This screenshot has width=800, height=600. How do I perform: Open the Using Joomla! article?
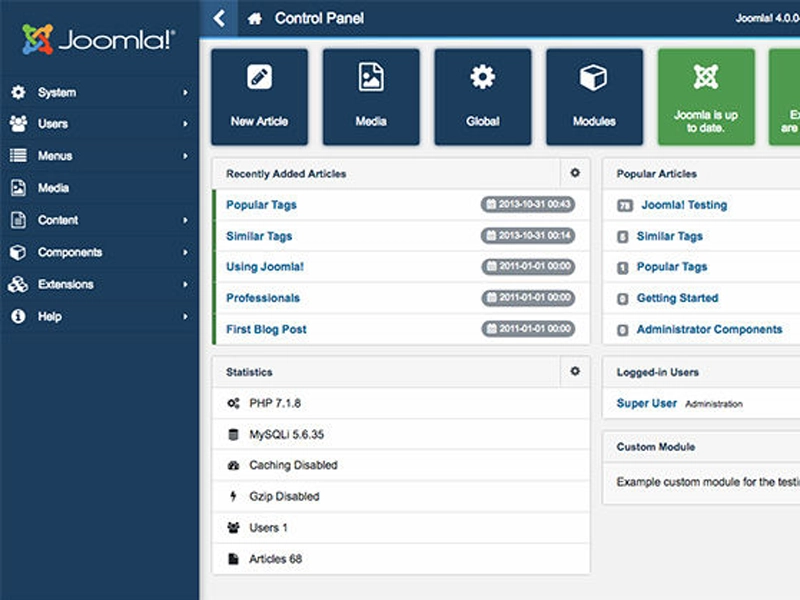click(x=265, y=267)
